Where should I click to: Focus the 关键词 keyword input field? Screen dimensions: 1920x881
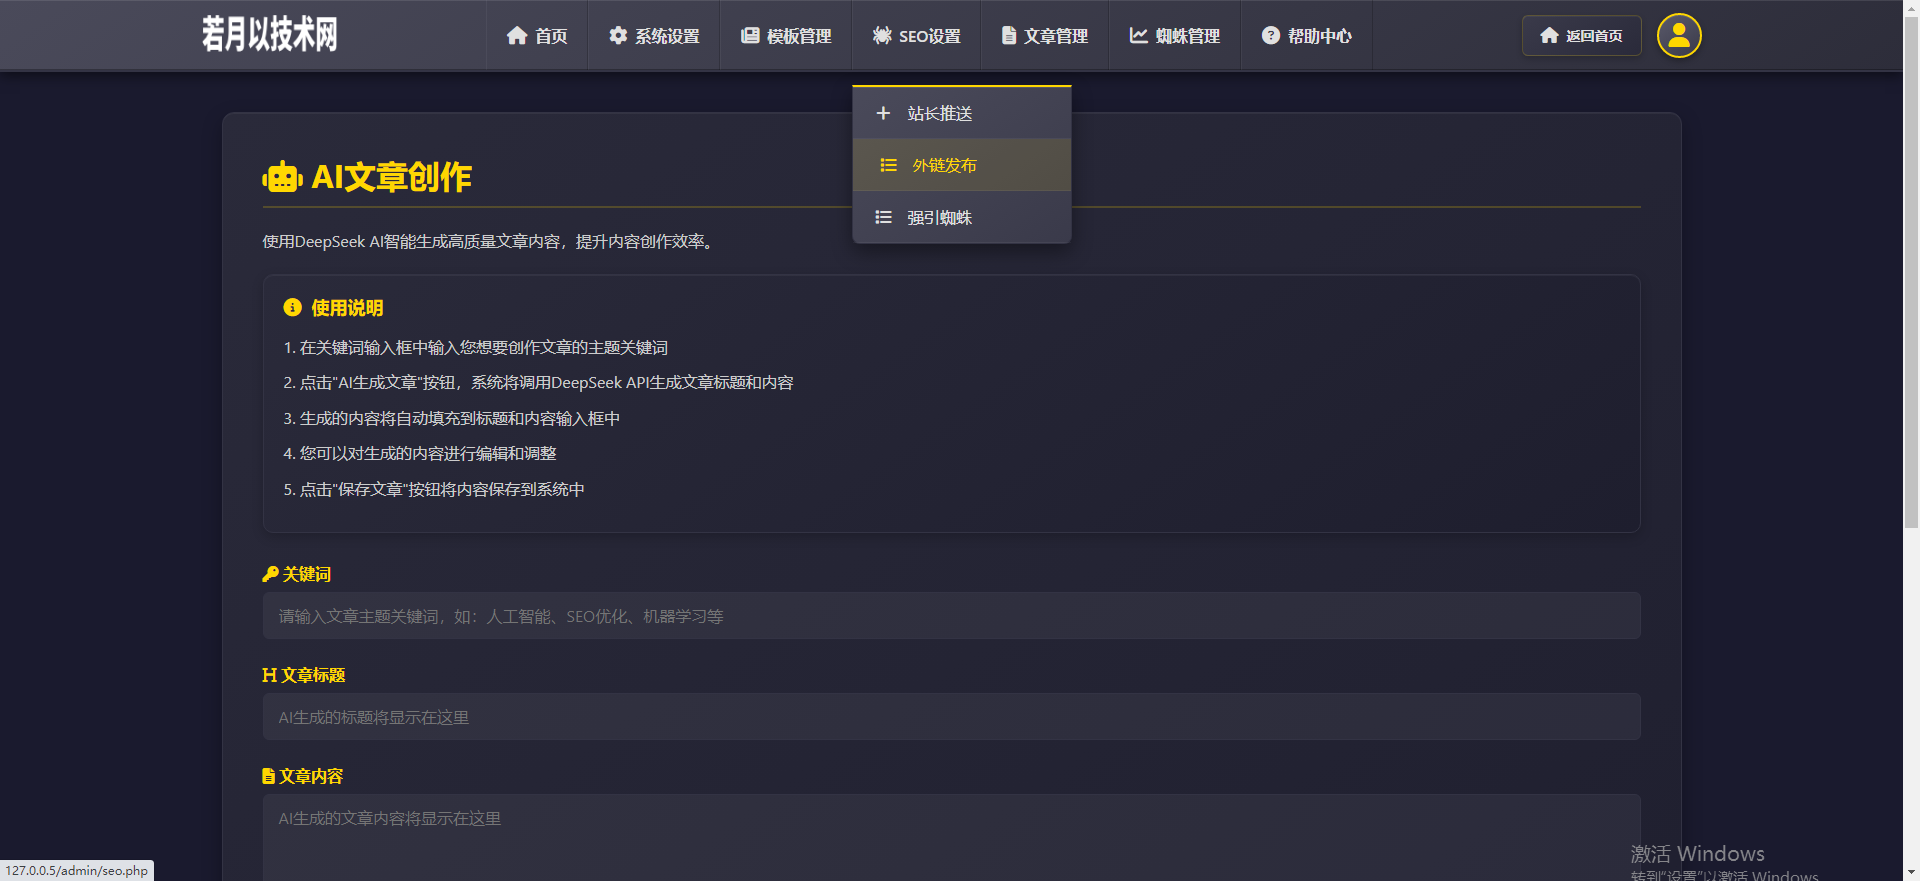(950, 616)
